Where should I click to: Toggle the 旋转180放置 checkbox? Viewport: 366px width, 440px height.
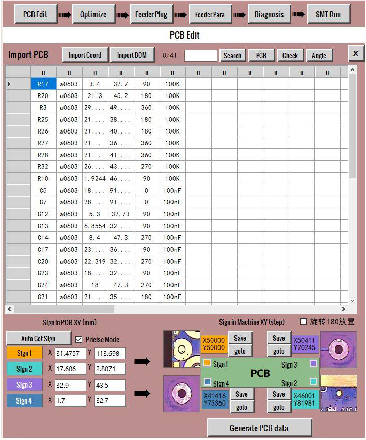click(303, 322)
